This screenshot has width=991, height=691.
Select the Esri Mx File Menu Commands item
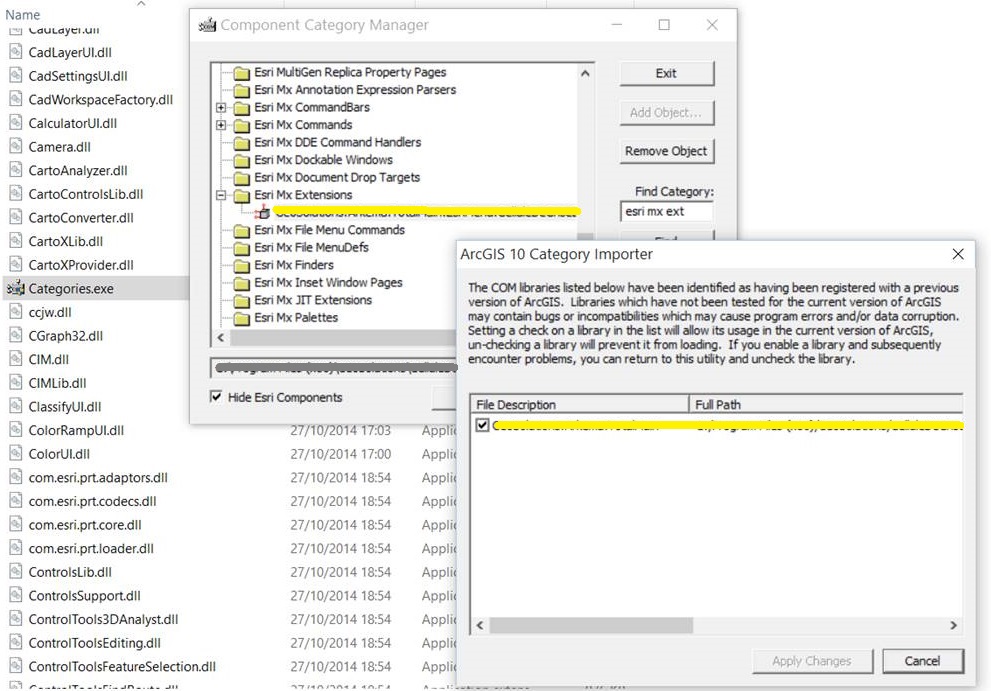click(x=329, y=230)
